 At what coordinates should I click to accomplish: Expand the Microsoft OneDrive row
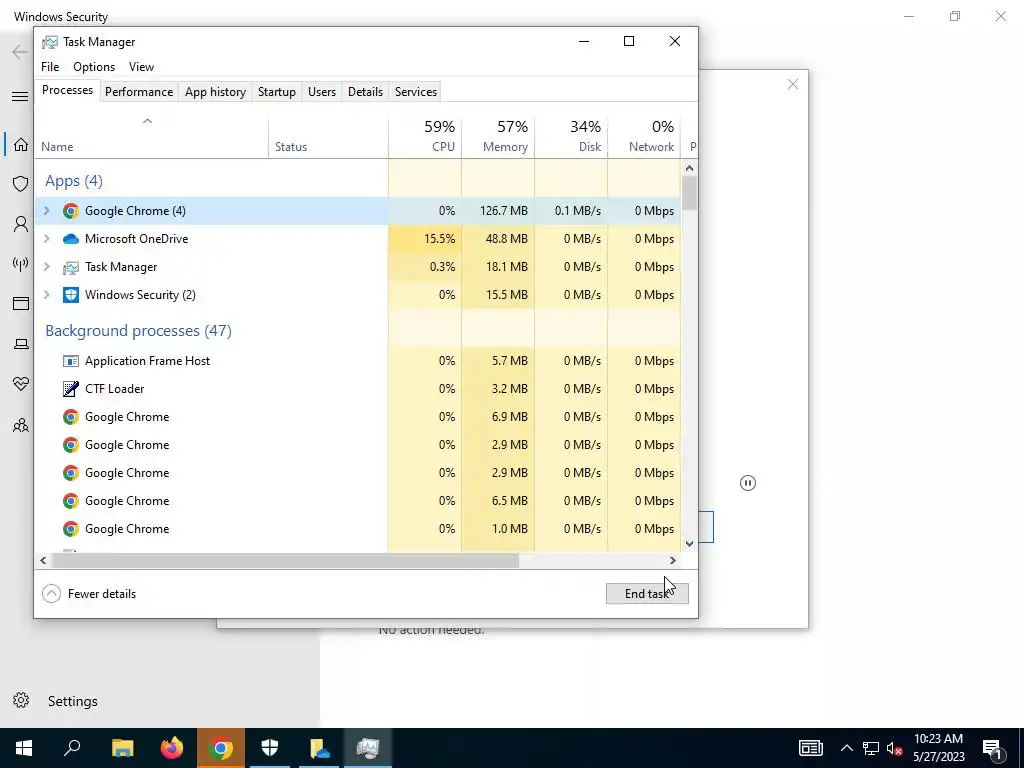tap(46, 239)
